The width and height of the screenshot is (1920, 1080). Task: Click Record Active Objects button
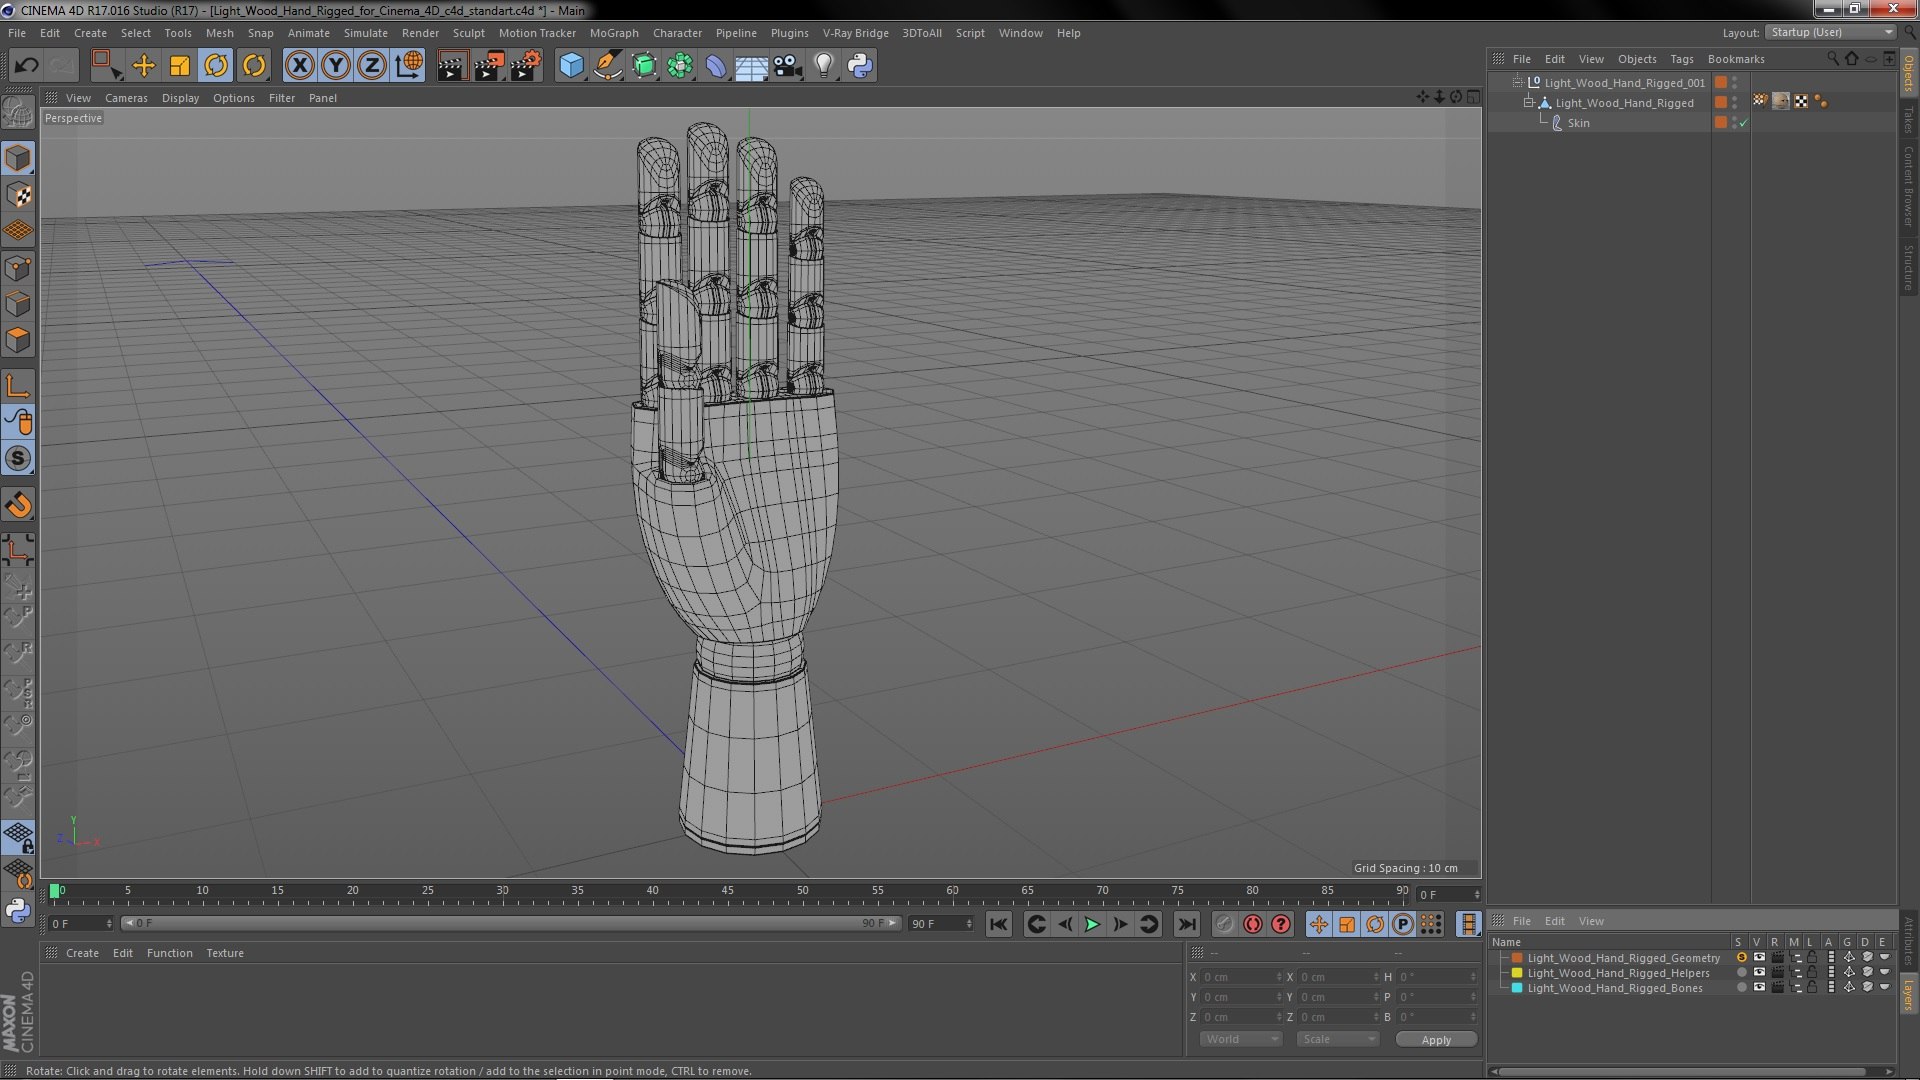pos(1224,925)
